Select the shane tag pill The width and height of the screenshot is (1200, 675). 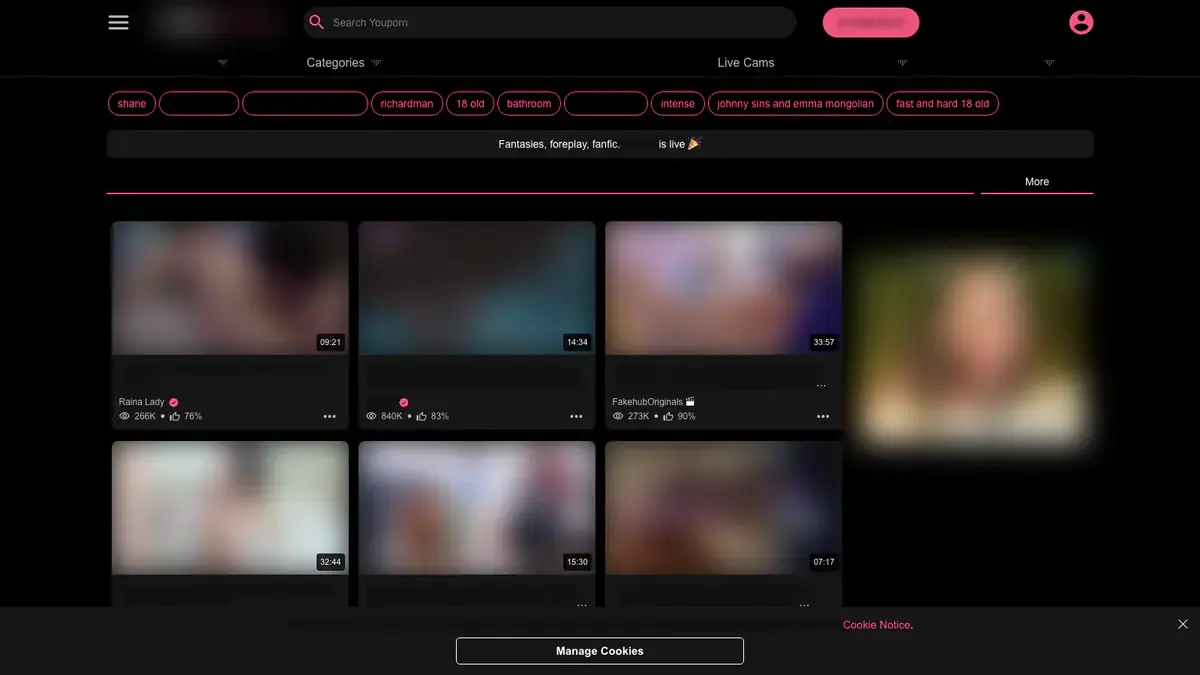coord(132,104)
